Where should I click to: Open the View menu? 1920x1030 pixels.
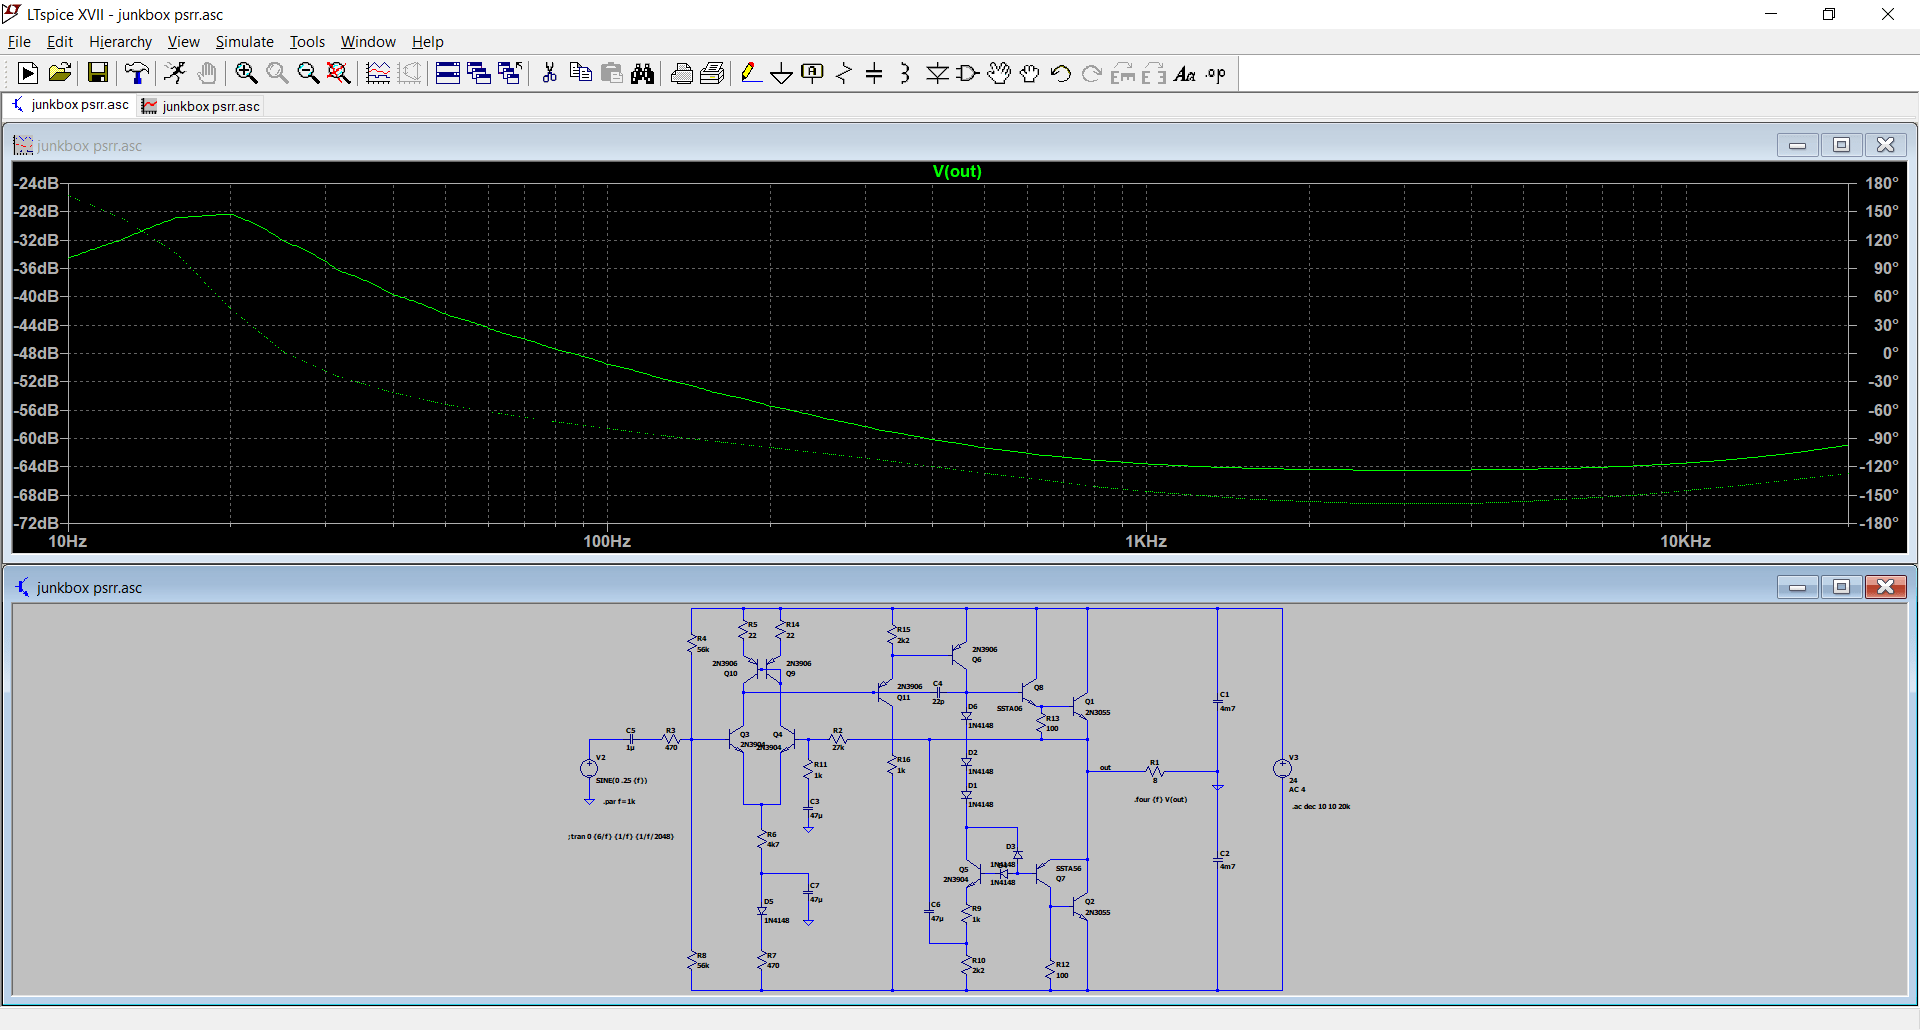[183, 41]
